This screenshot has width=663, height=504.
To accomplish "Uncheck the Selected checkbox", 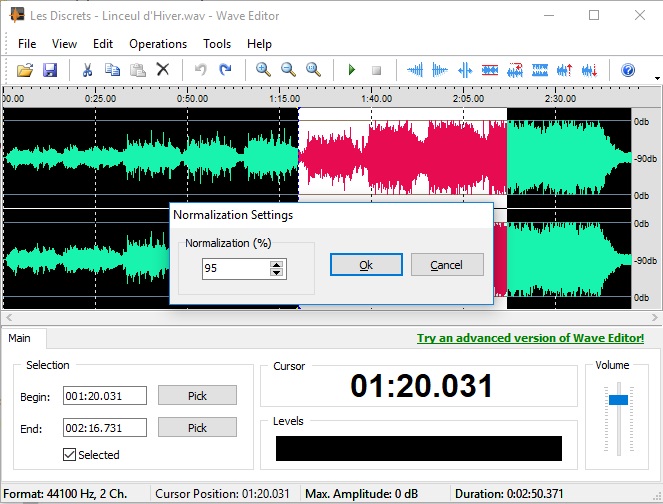I will (x=69, y=455).
